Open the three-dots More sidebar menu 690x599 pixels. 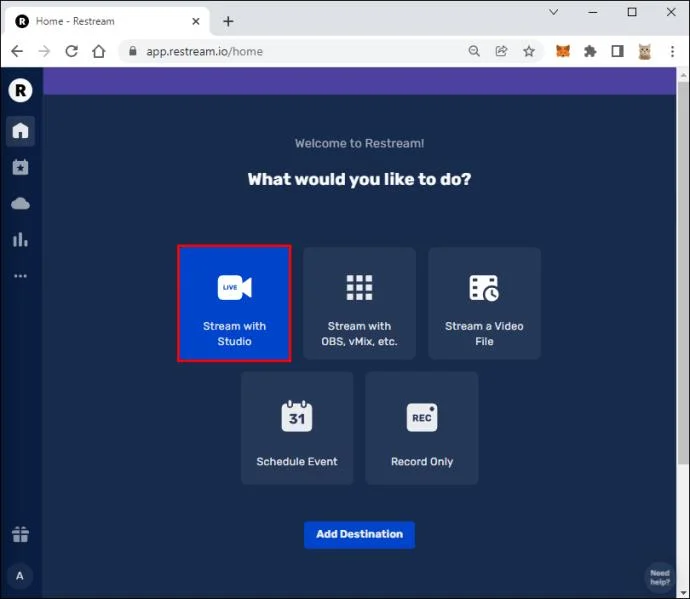click(x=20, y=276)
